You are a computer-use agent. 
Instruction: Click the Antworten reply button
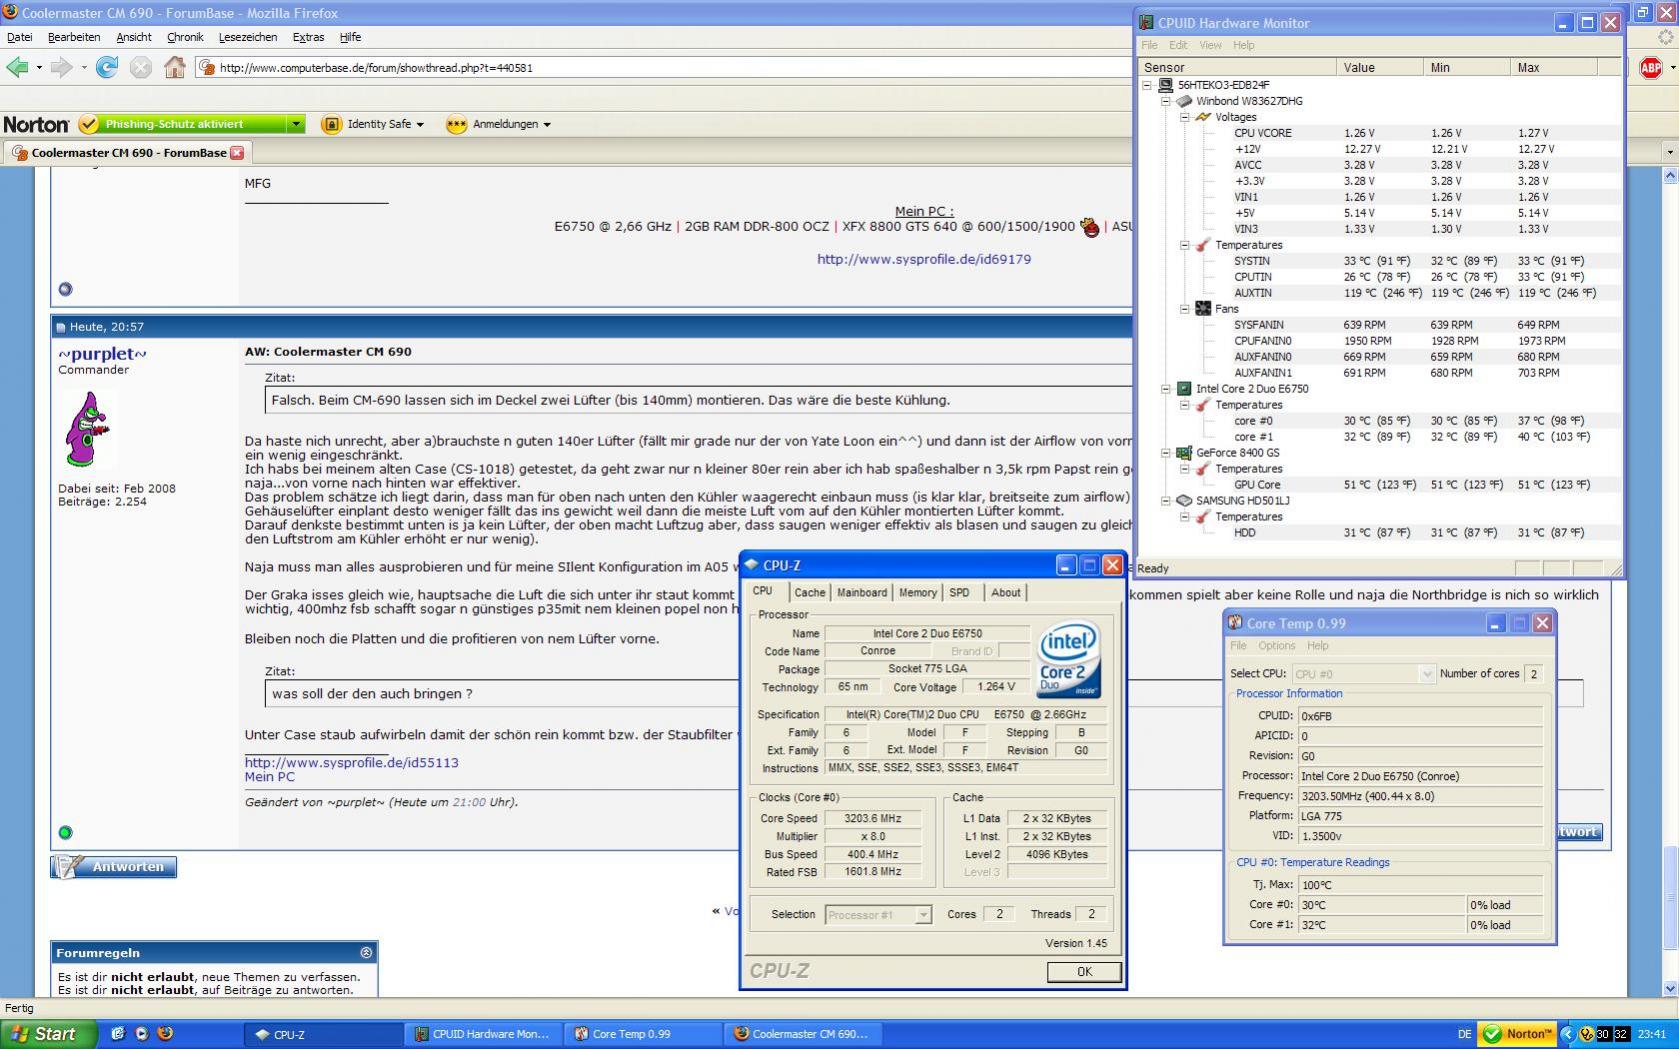pyautogui.click(x=114, y=867)
